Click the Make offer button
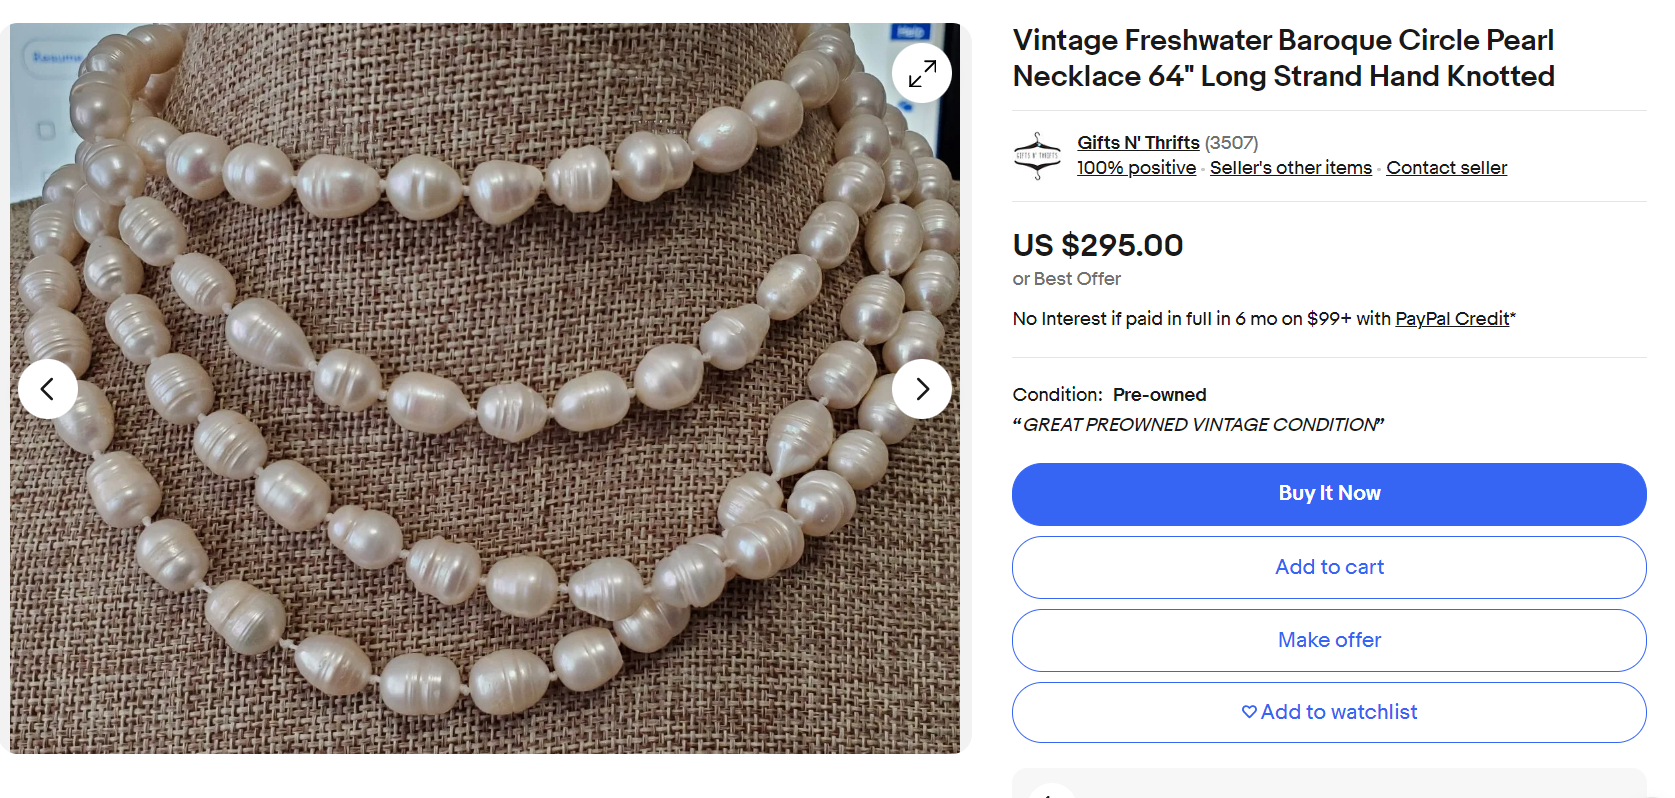1675x798 pixels. coord(1329,640)
